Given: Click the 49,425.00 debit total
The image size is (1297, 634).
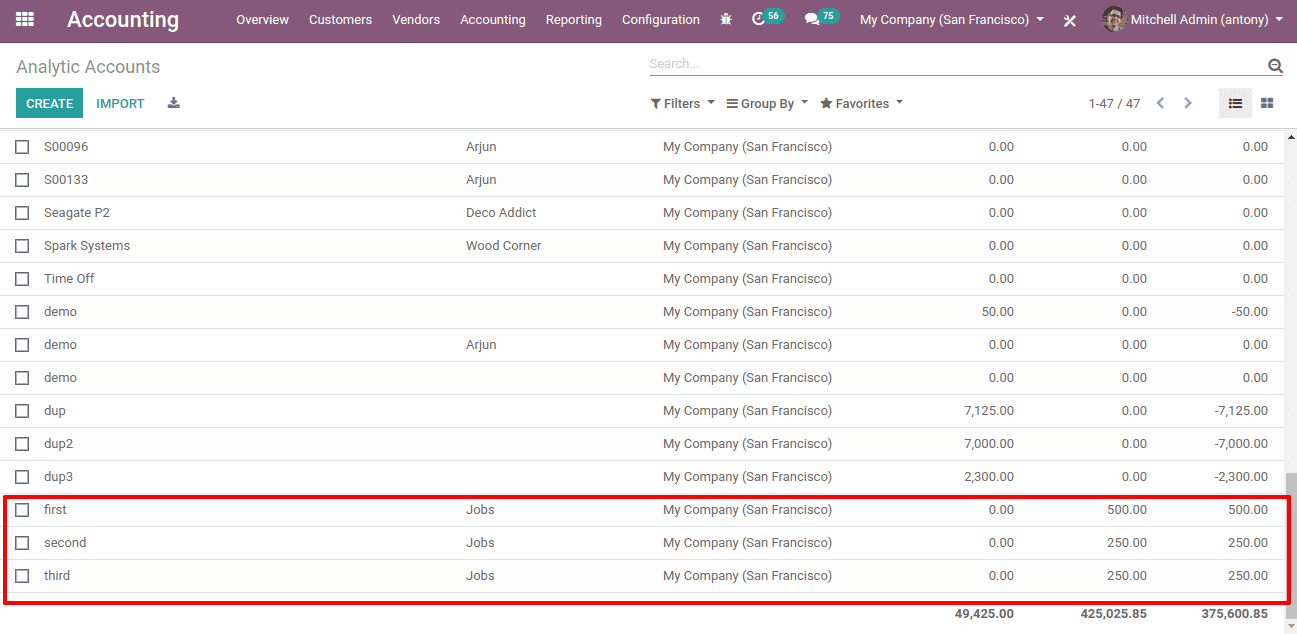Looking at the screenshot, I should [x=984, y=614].
